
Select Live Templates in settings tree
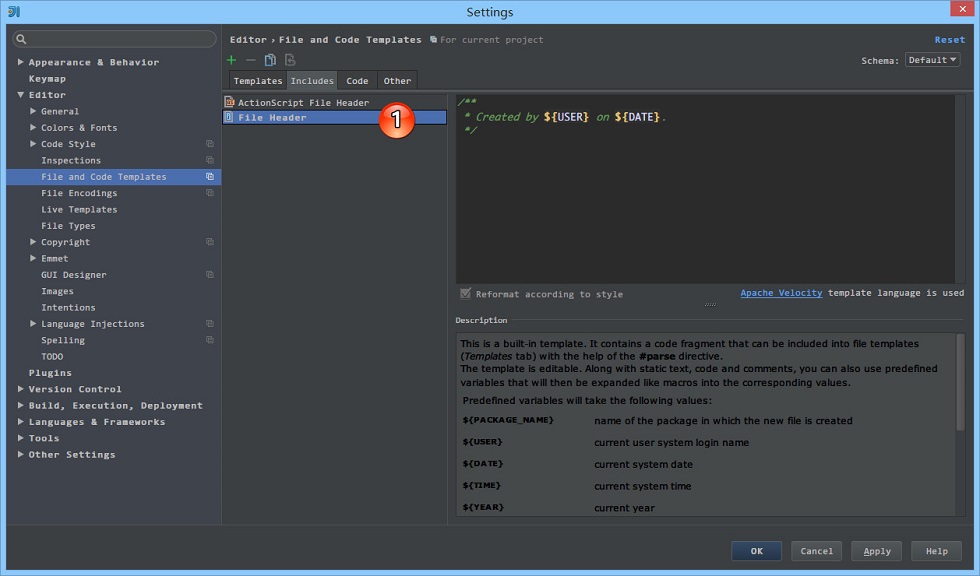(79, 209)
